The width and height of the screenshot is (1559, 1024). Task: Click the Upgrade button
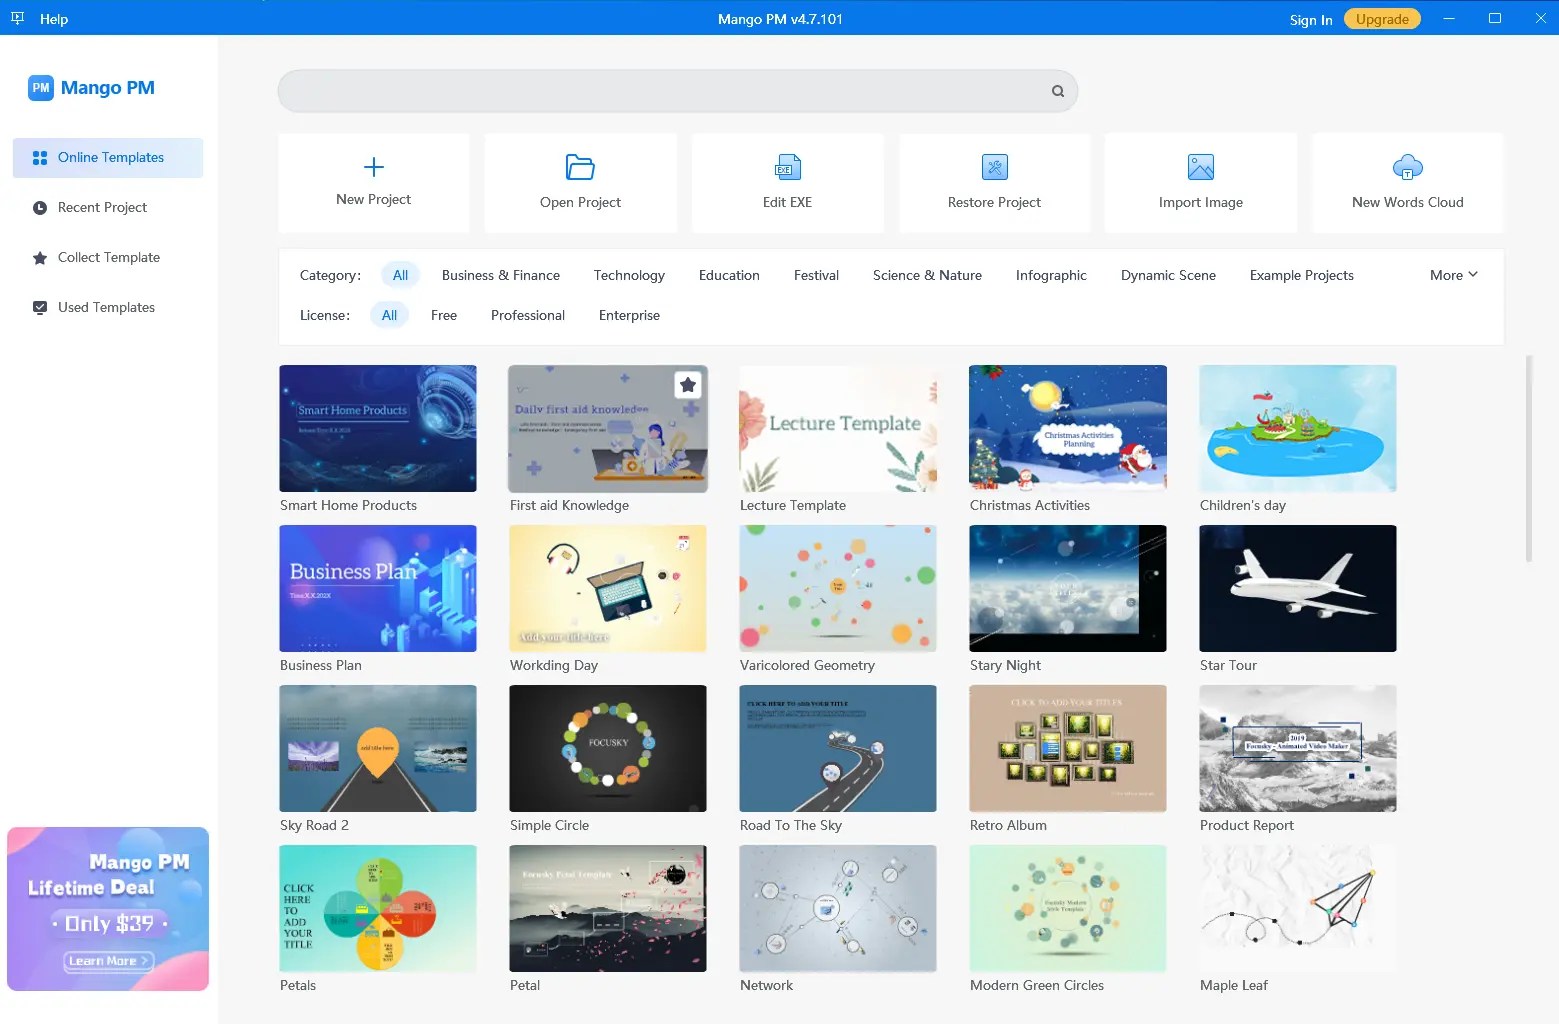(1382, 19)
